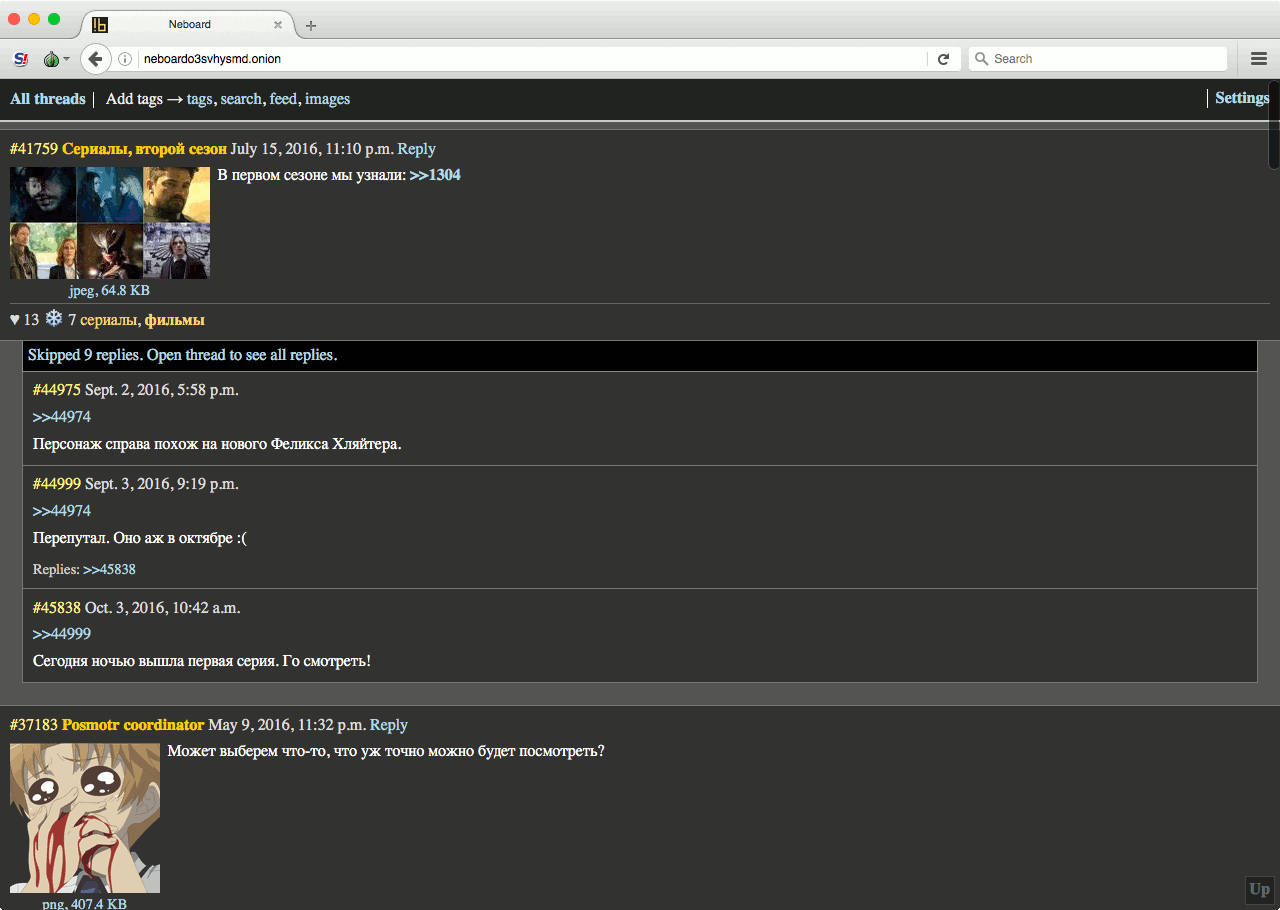Click the Up button in the corner

coord(1259,889)
